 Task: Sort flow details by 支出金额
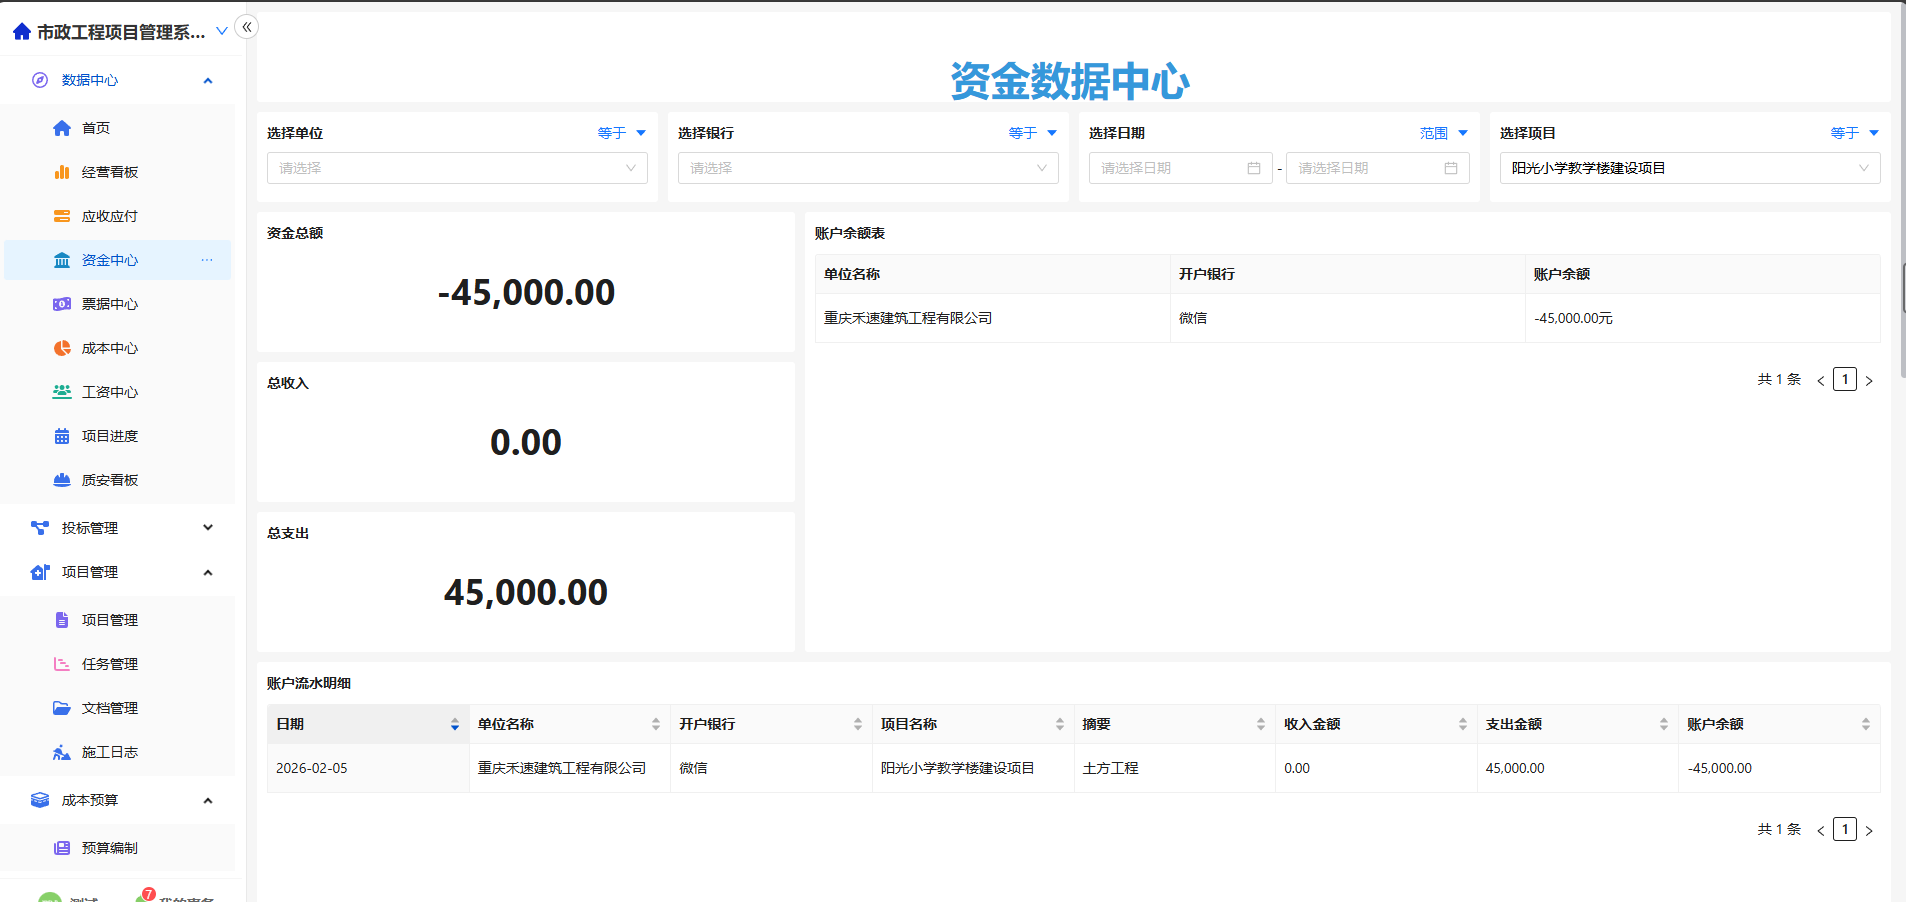[x=1663, y=723]
